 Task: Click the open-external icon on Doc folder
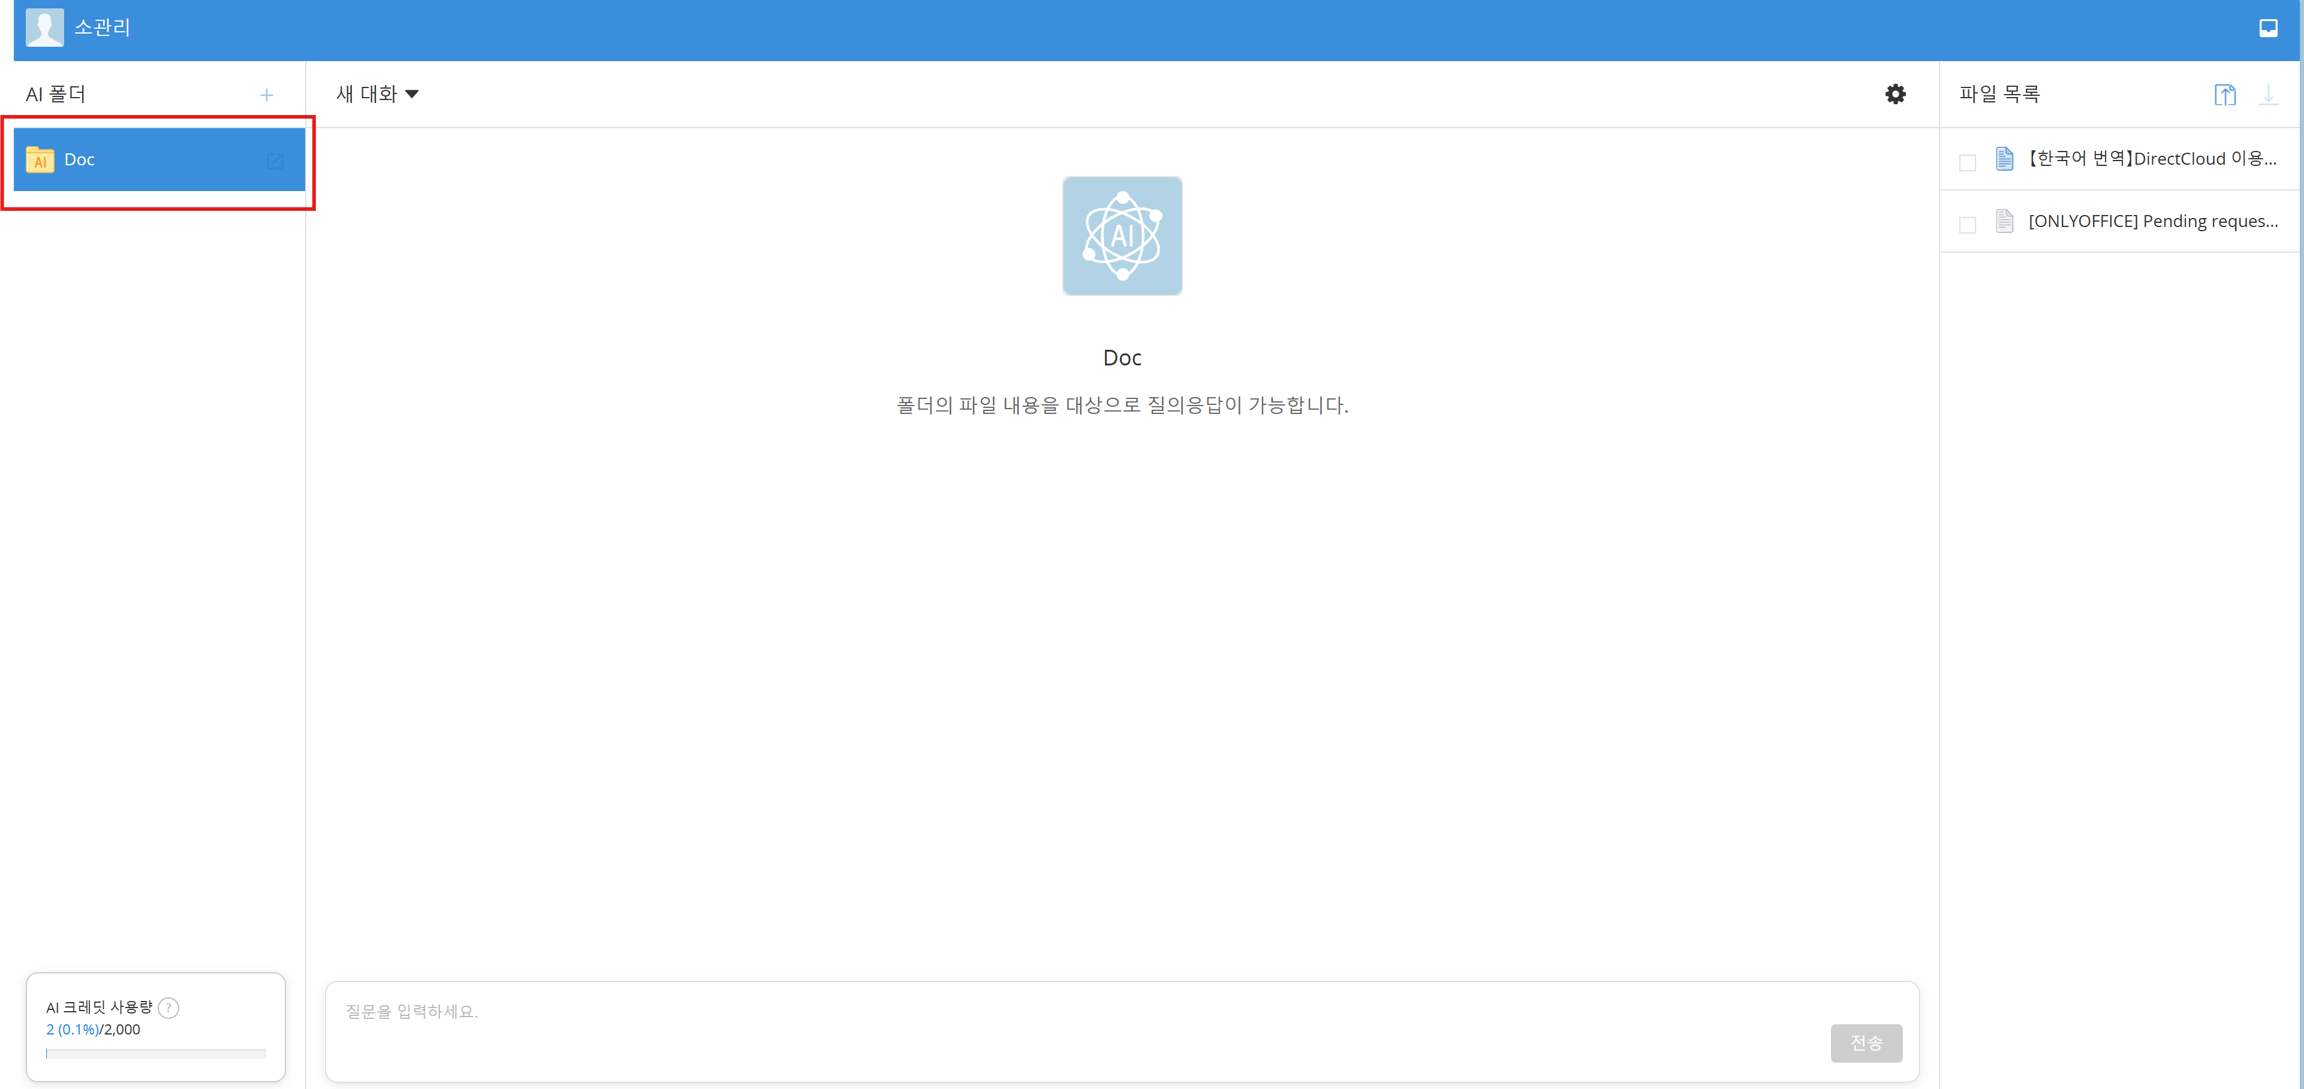click(x=275, y=160)
